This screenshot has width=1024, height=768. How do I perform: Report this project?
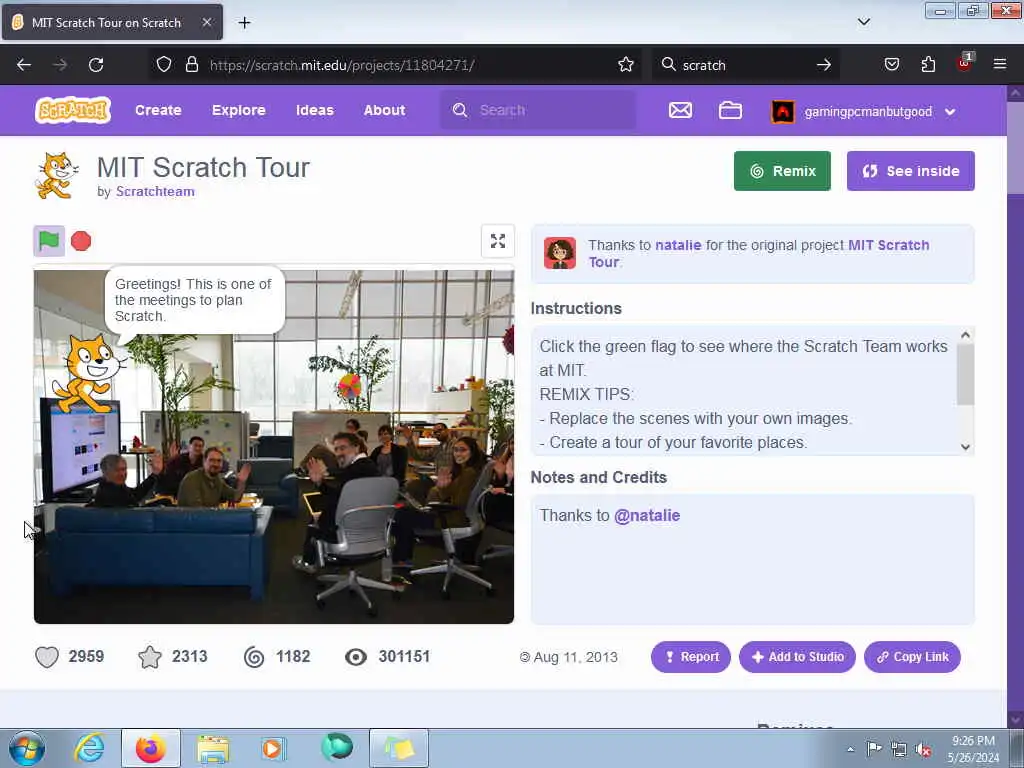(x=691, y=657)
